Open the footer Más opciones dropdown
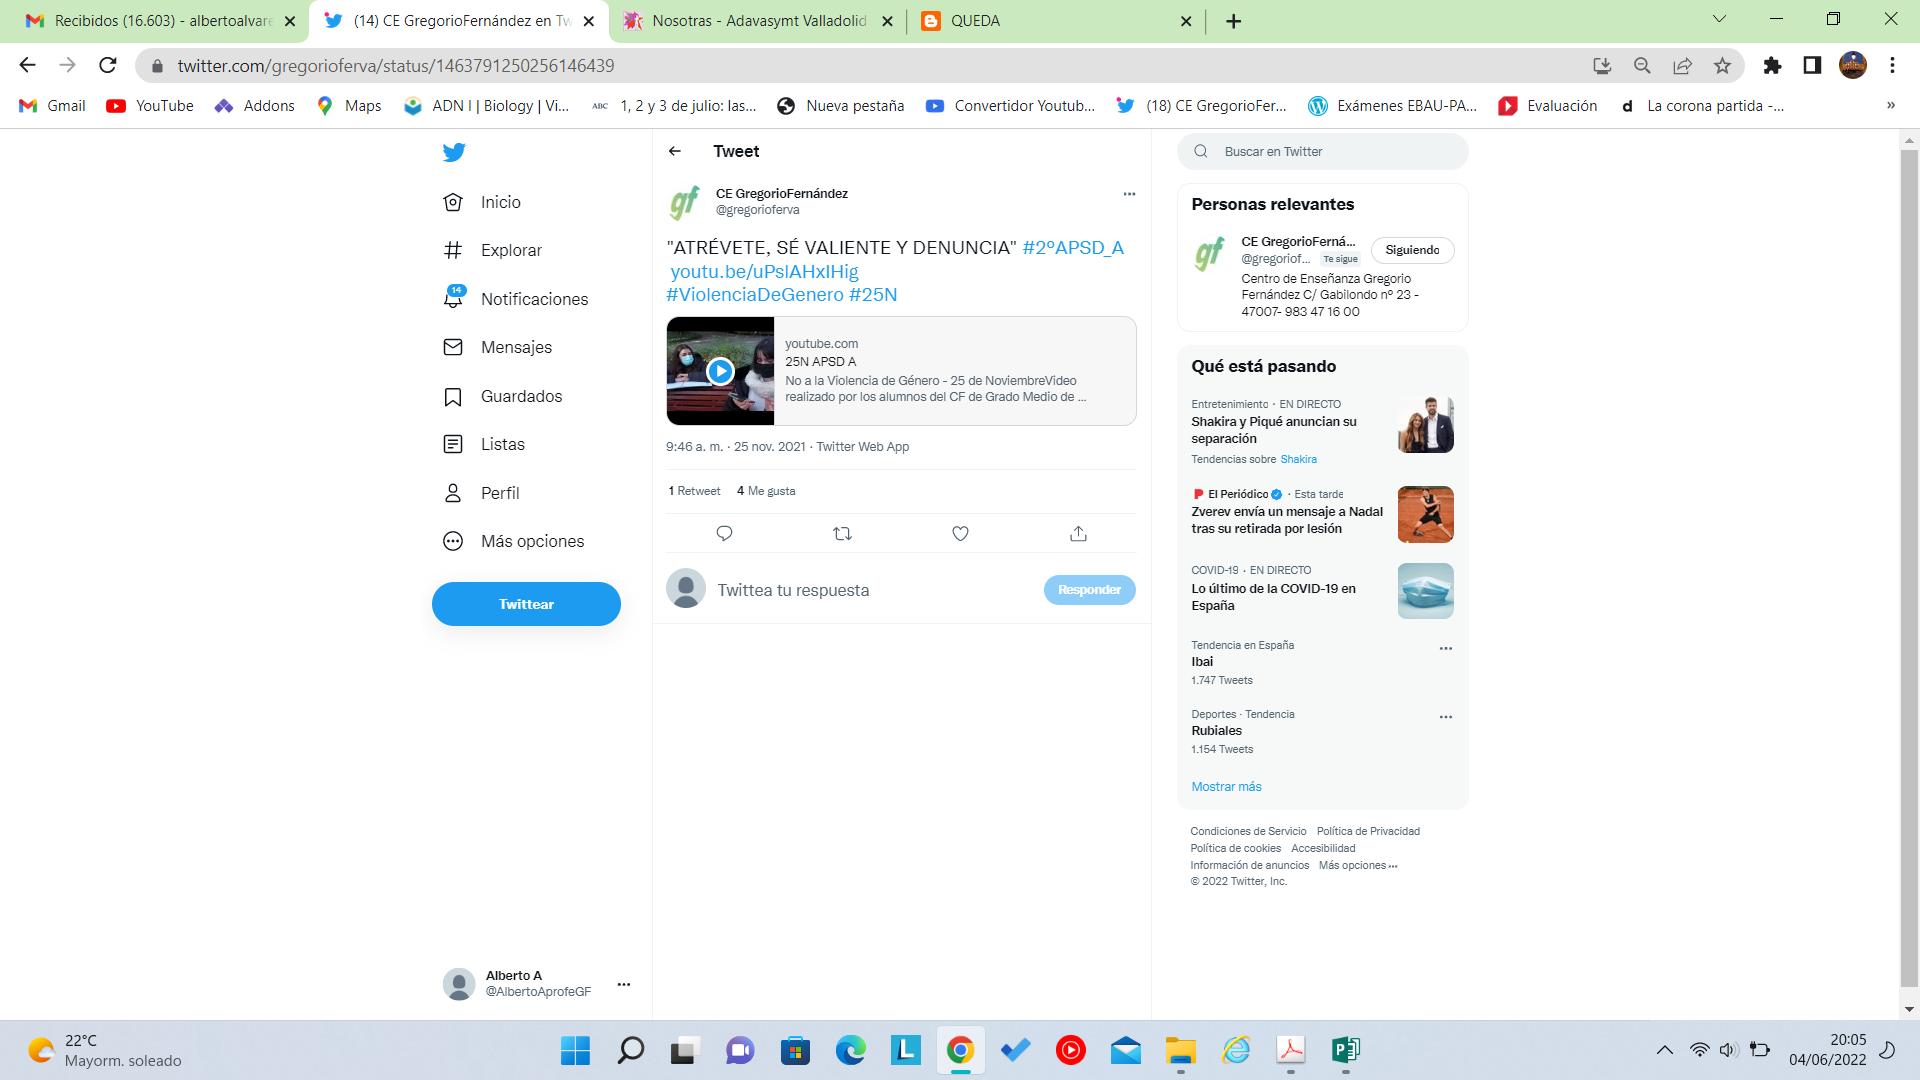The height and width of the screenshot is (1080, 1920). tap(1358, 865)
